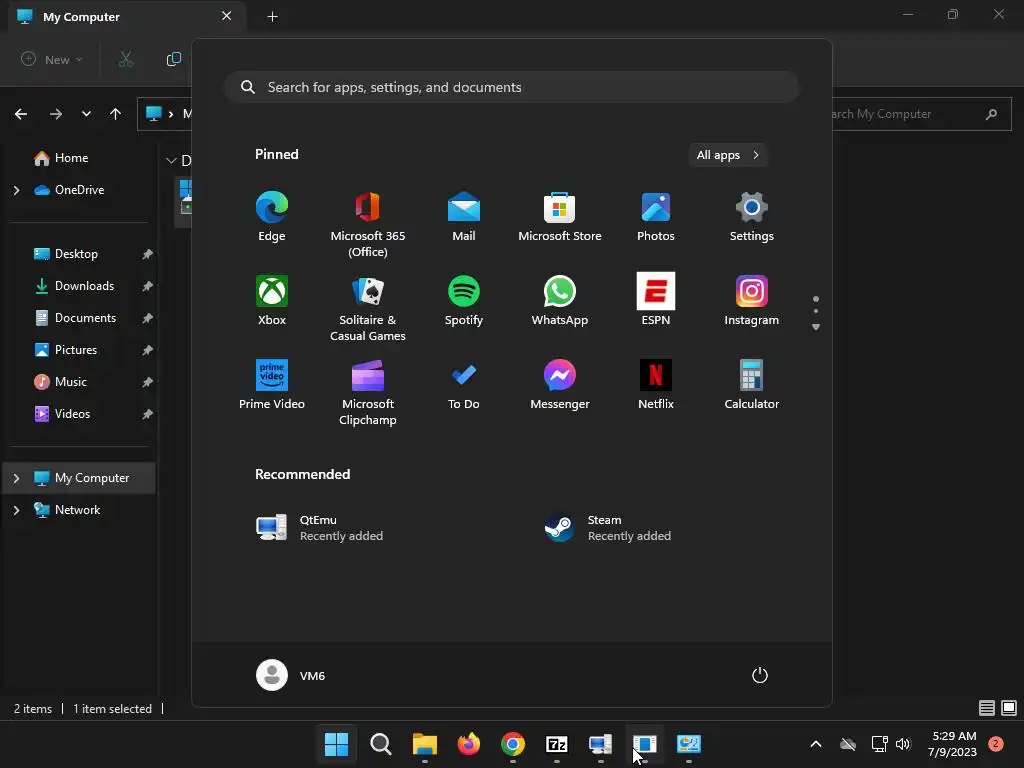
Task: Open 7-Zip from the taskbar
Action: click(556, 744)
